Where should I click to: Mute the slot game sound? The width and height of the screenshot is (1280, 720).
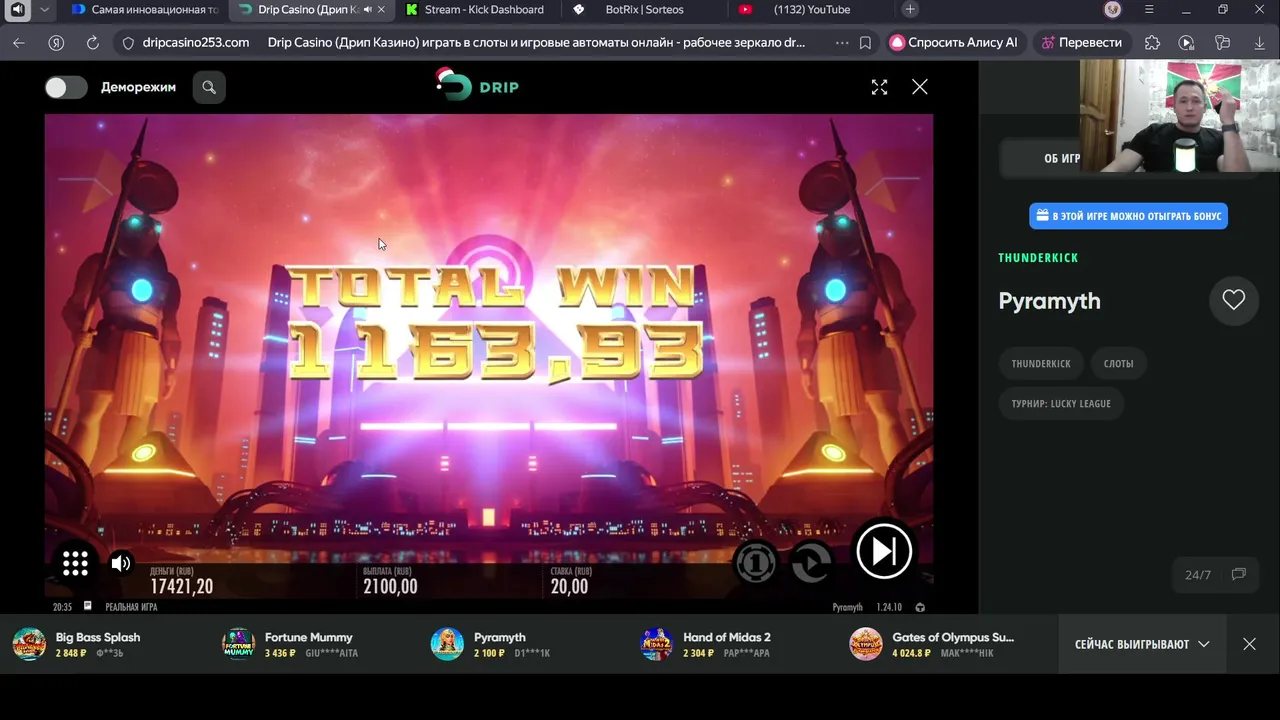pyautogui.click(x=121, y=563)
